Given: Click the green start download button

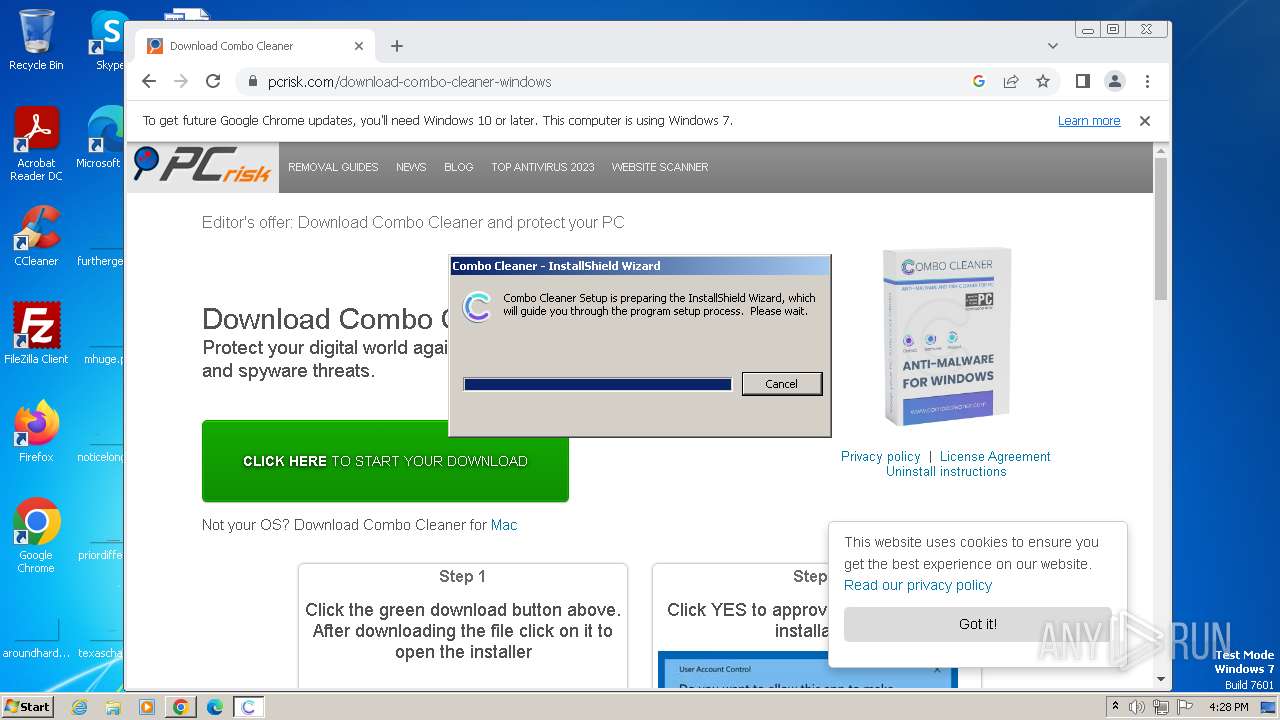Looking at the screenshot, I should [385, 461].
